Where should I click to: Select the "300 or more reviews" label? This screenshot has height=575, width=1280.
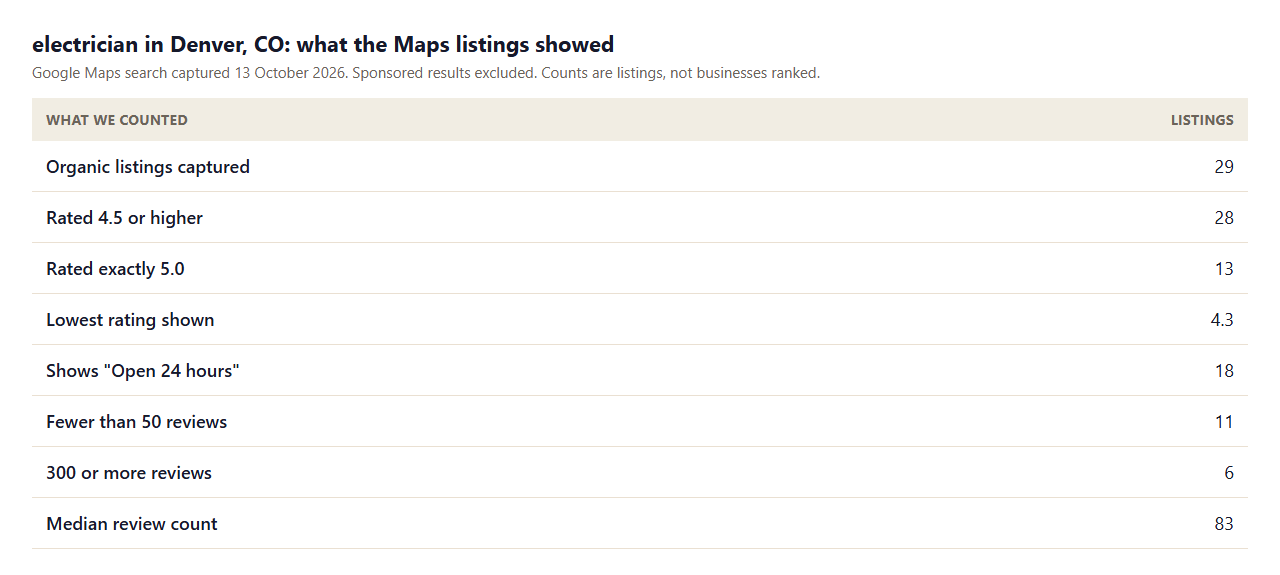[x=129, y=473]
